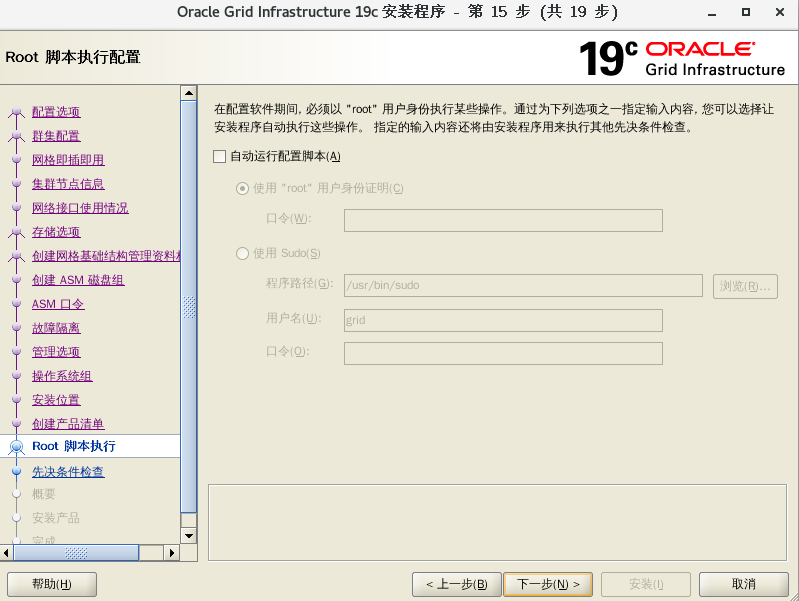Select the 使用 Sudo radio button

click(242, 253)
